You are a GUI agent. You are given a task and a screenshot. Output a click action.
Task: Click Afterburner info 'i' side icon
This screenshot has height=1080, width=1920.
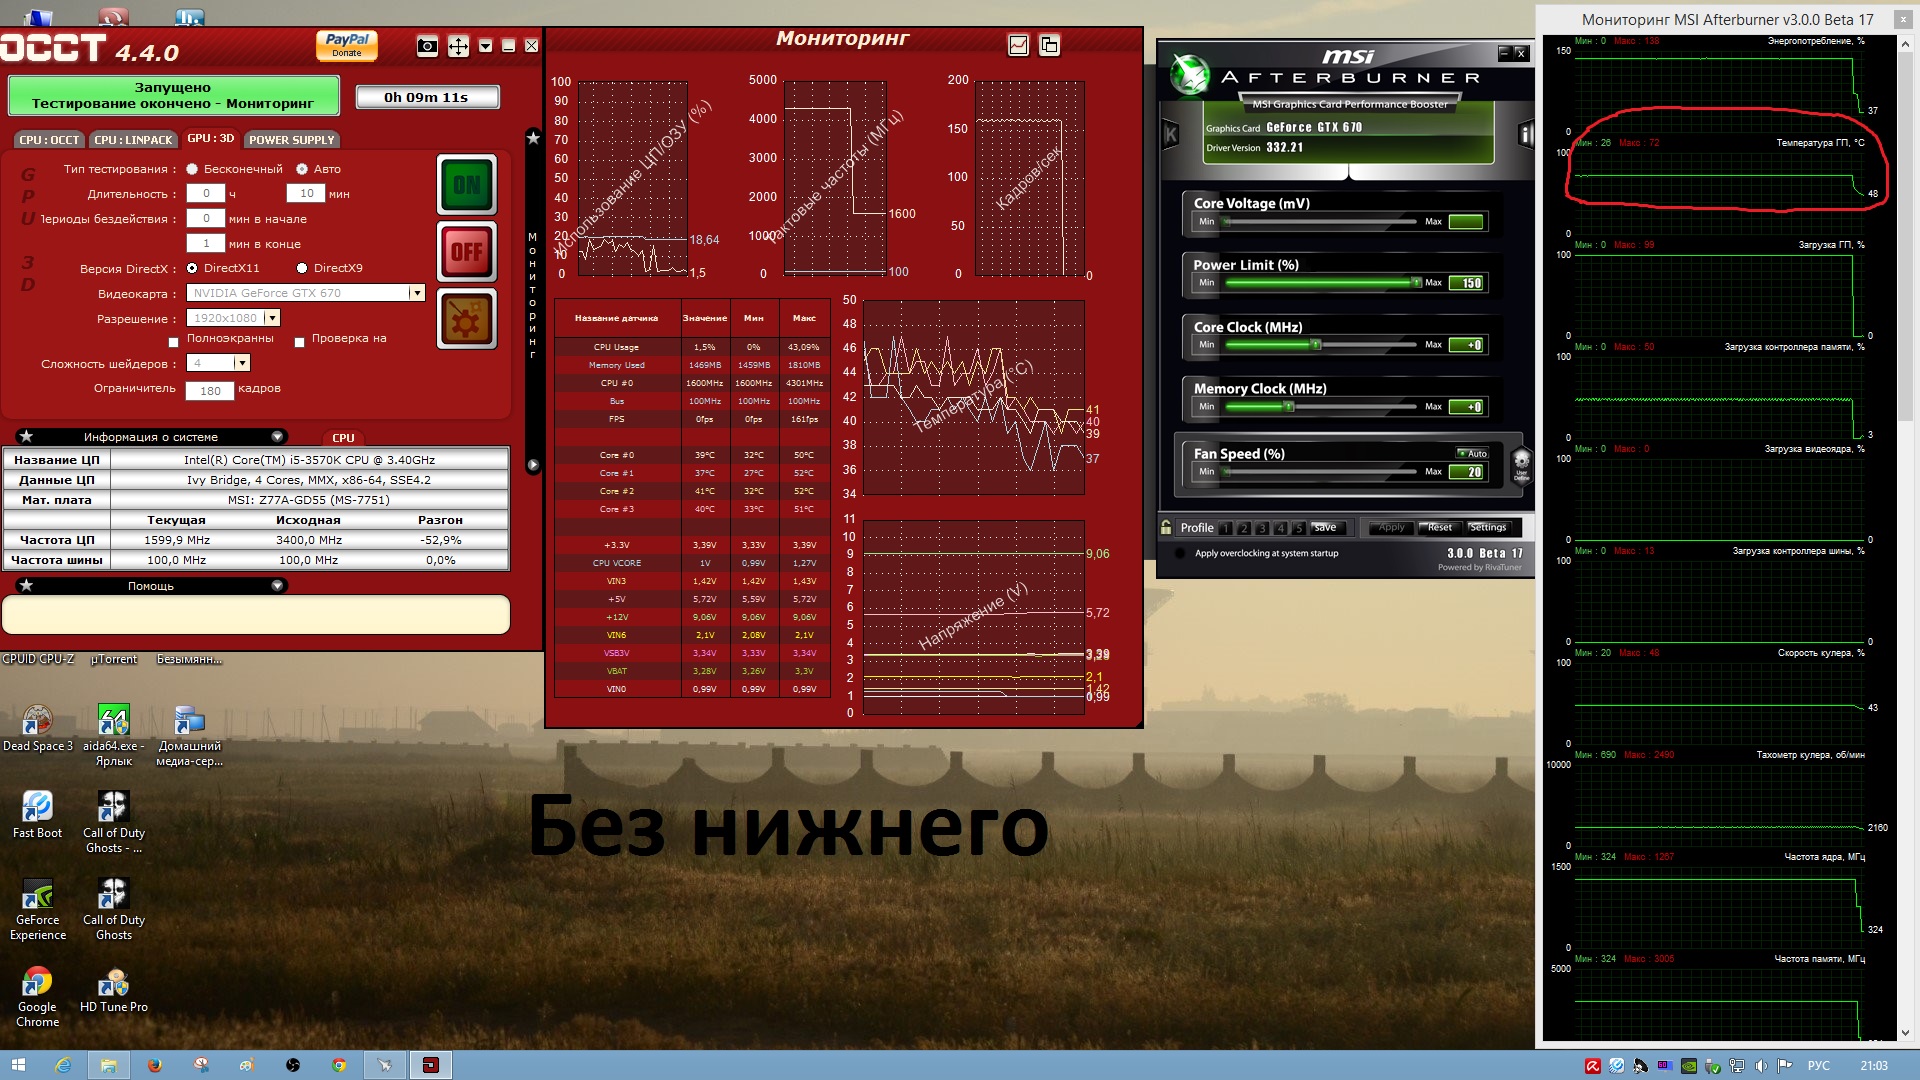[x=1526, y=134]
